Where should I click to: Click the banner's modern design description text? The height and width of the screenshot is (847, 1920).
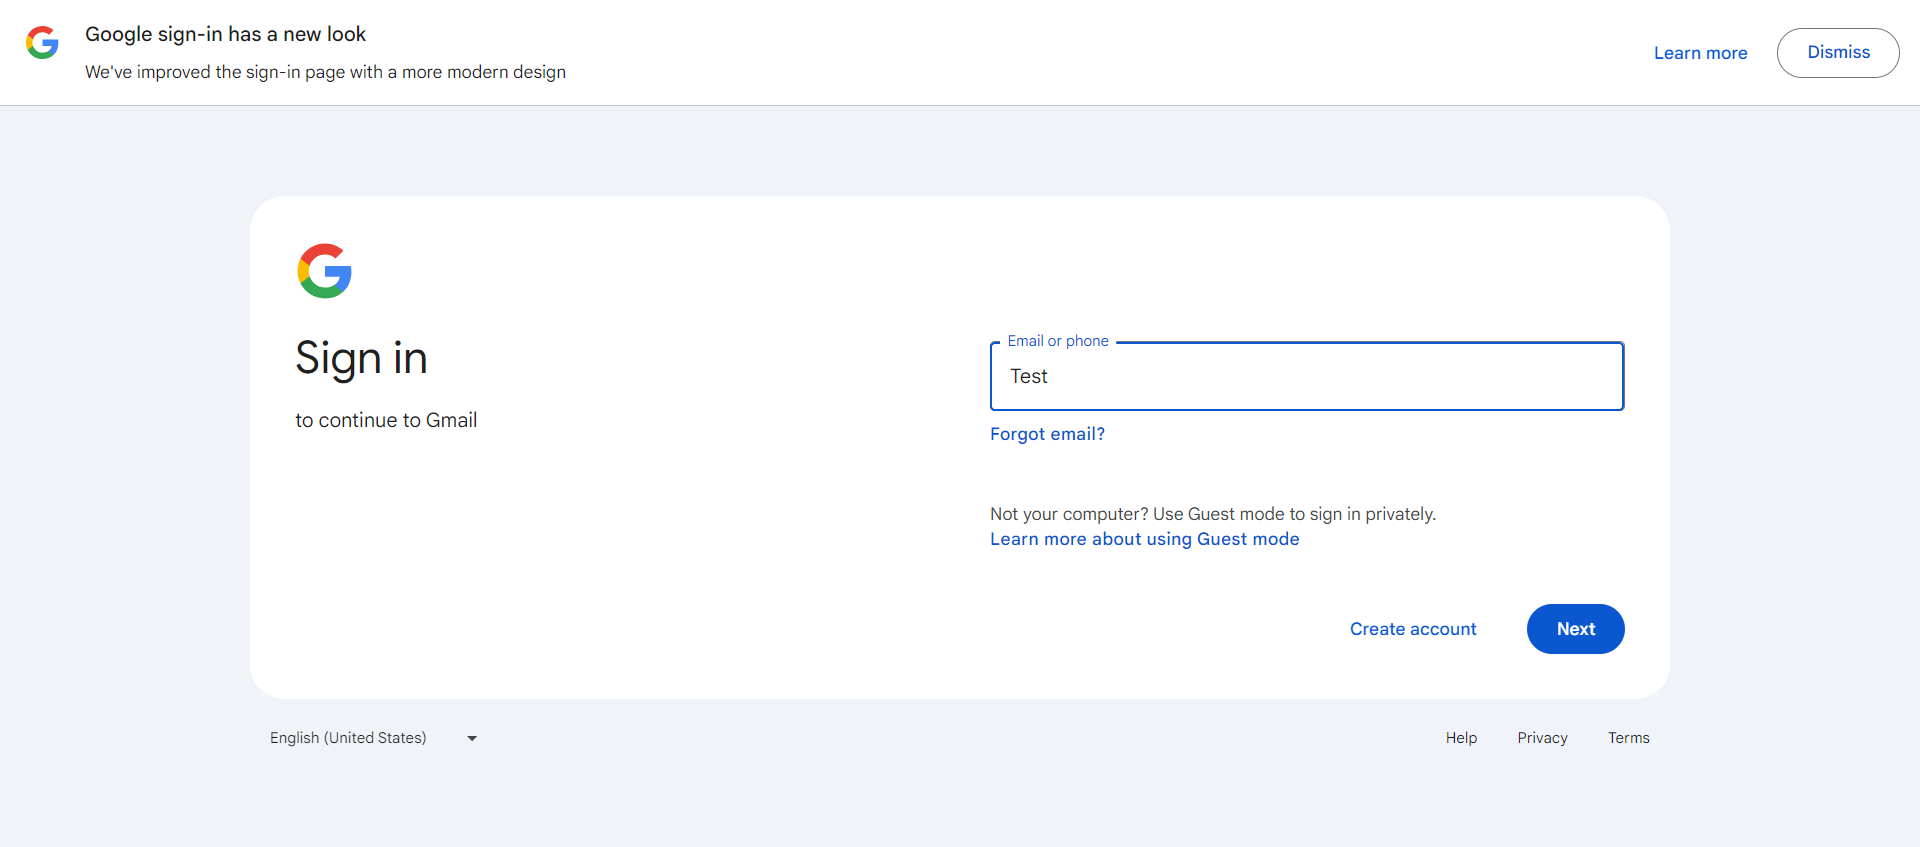(x=325, y=72)
